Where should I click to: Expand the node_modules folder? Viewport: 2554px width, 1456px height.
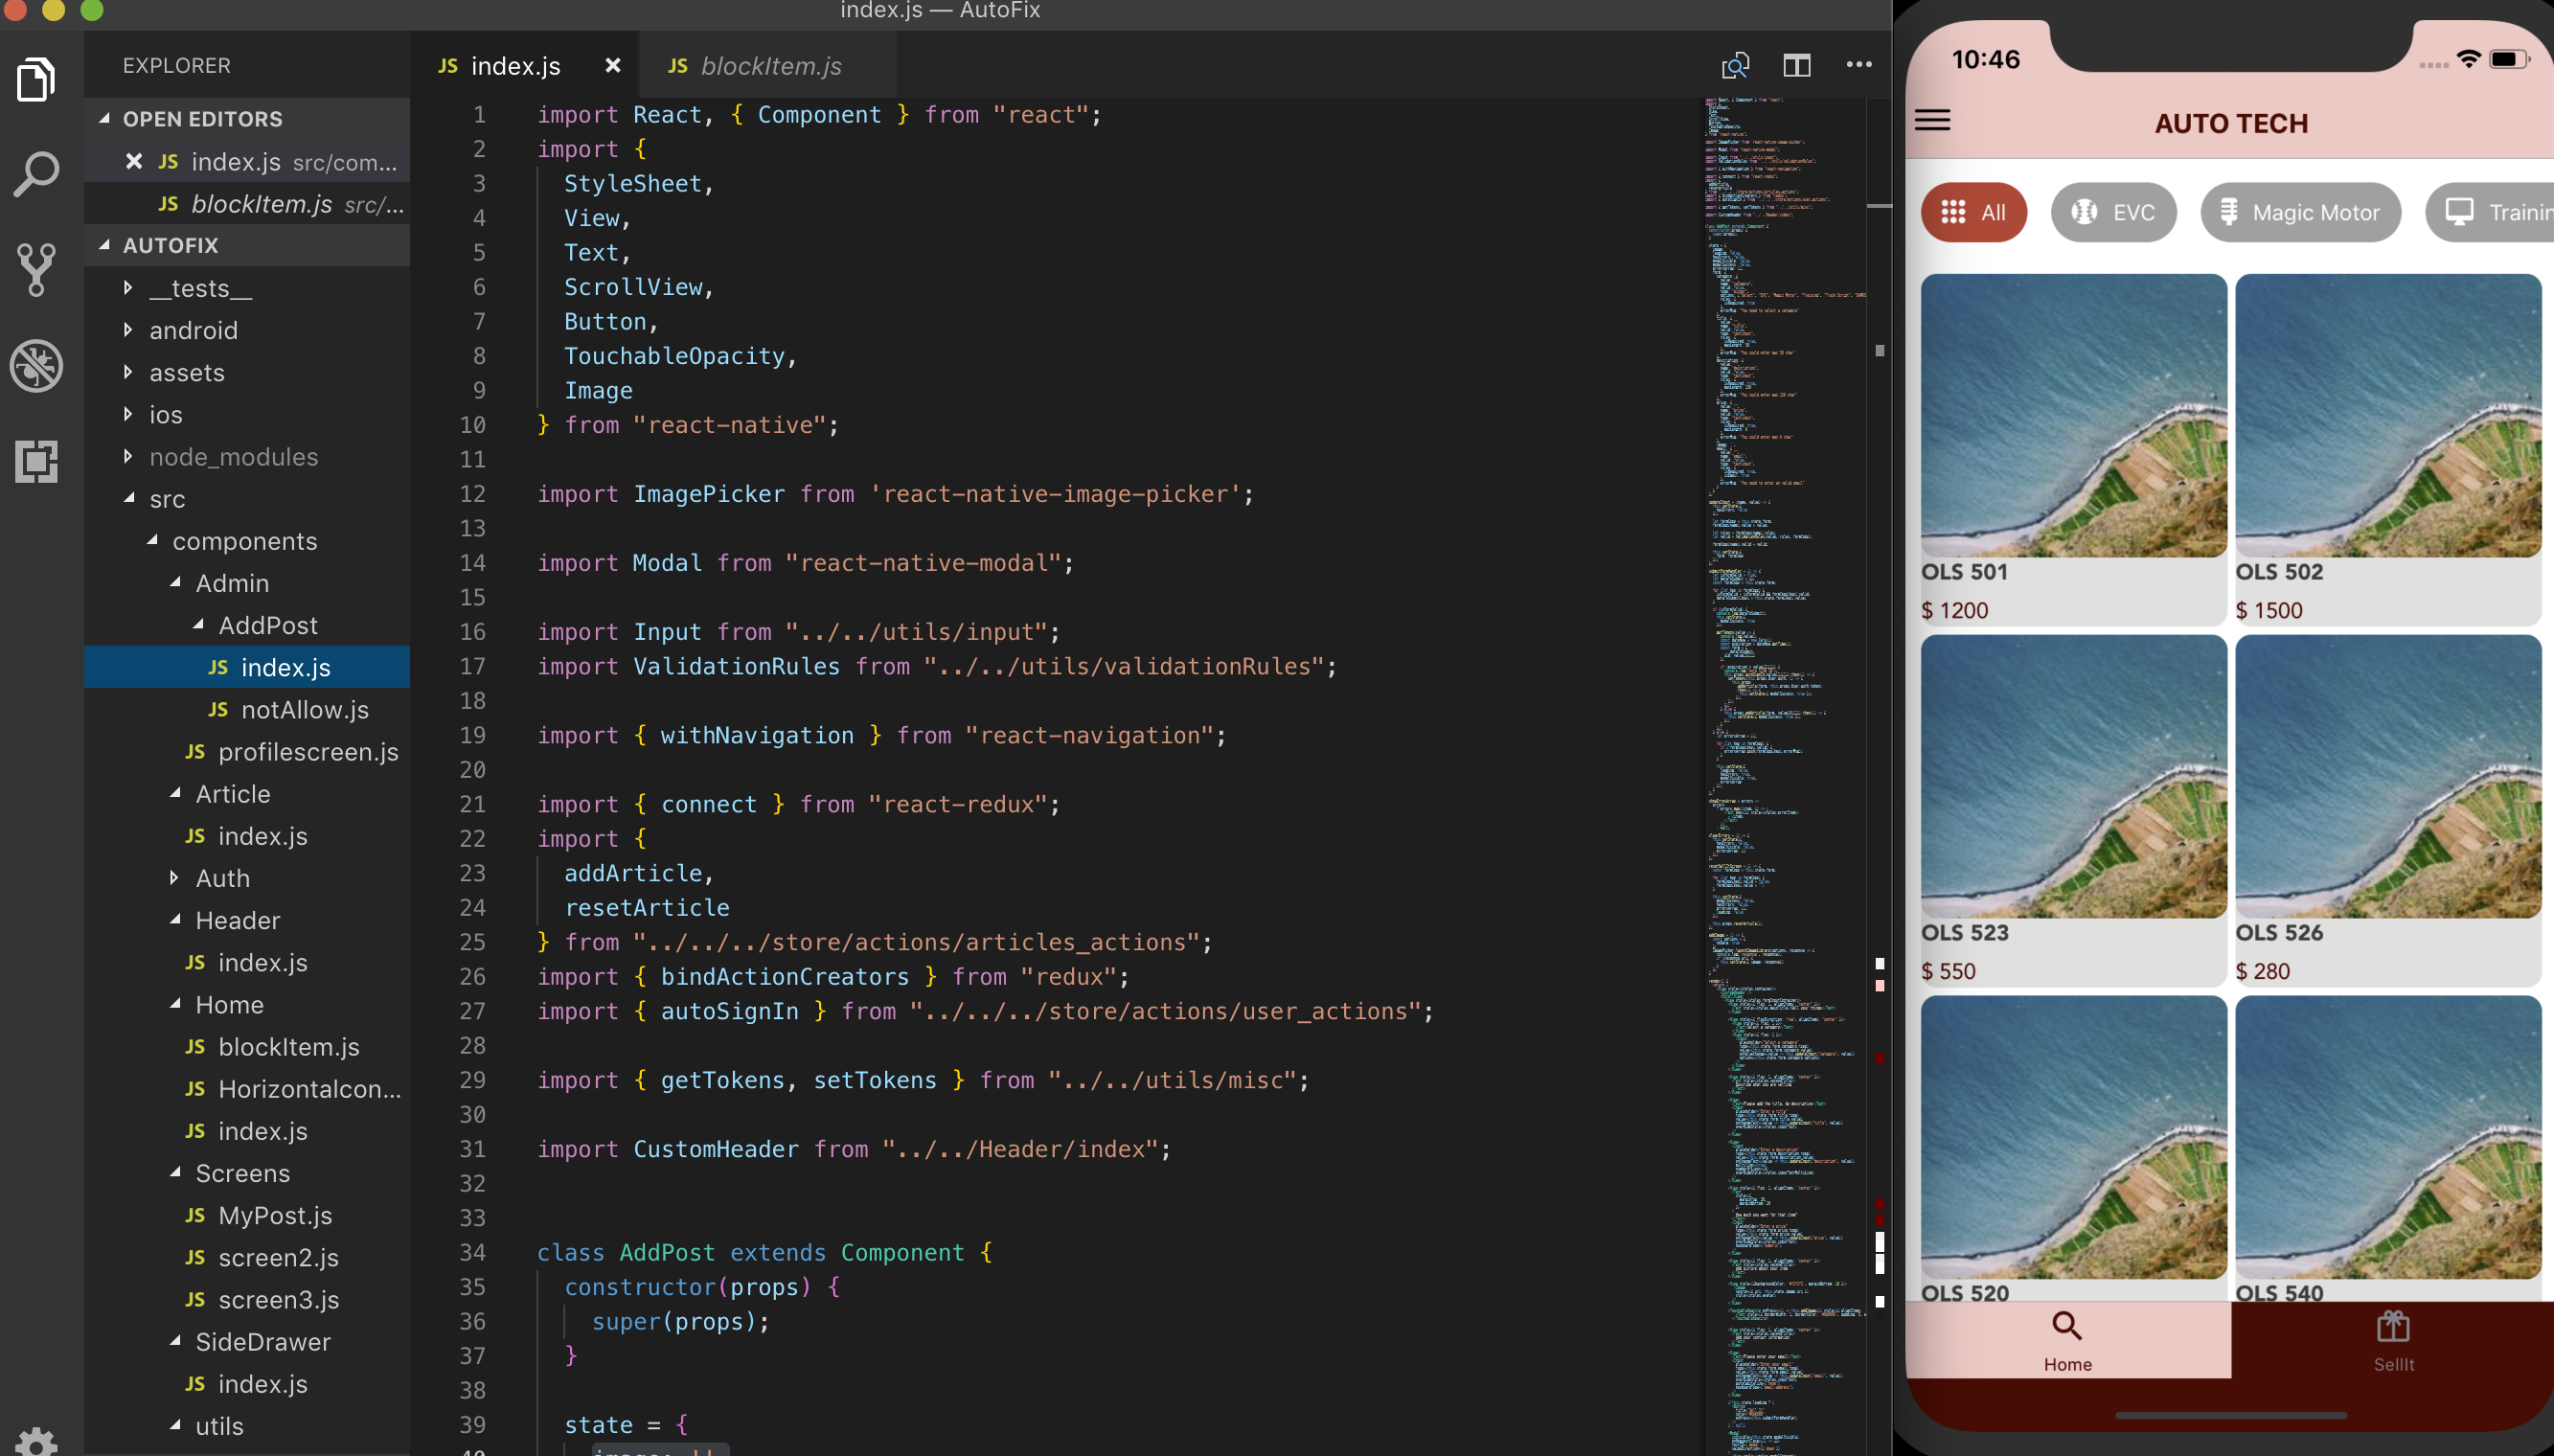coord(233,457)
